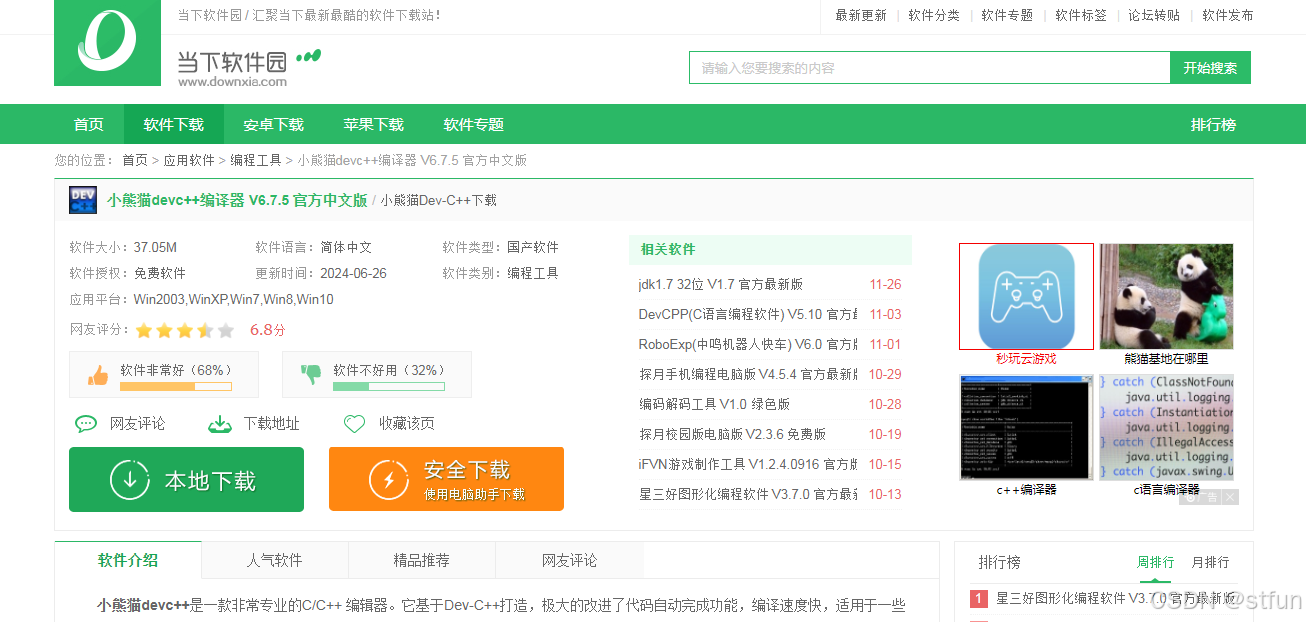Click the star rating icons
The image size is (1306, 622).
coord(185,330)
